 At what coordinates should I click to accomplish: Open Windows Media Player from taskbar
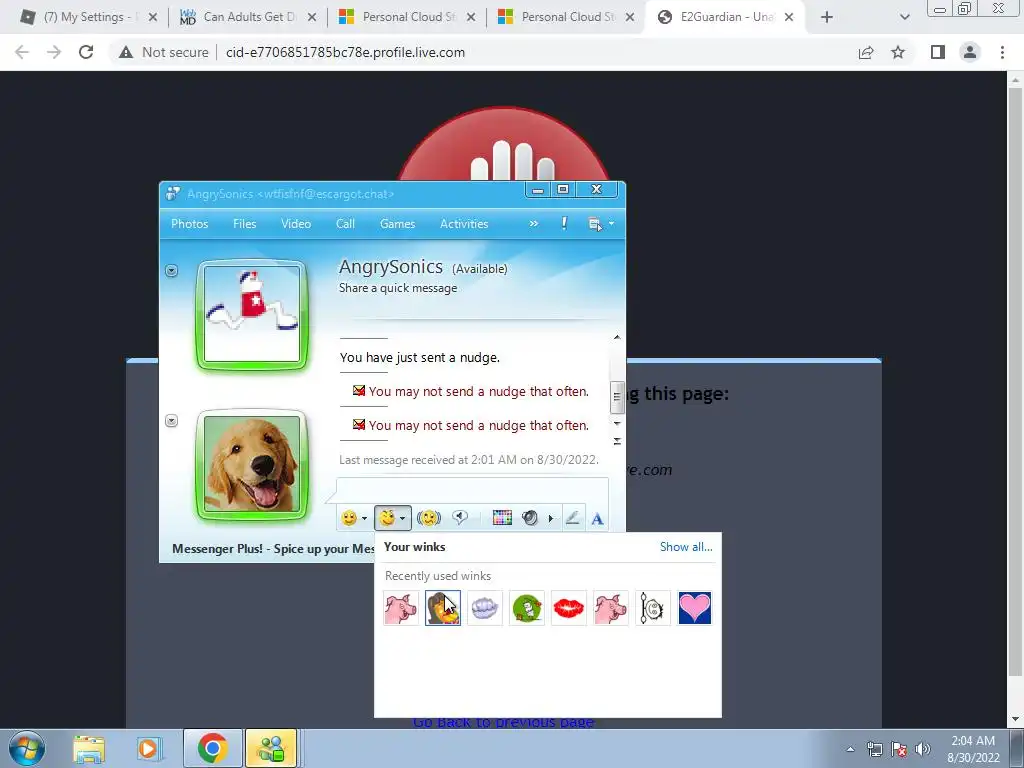pos(148,749)
